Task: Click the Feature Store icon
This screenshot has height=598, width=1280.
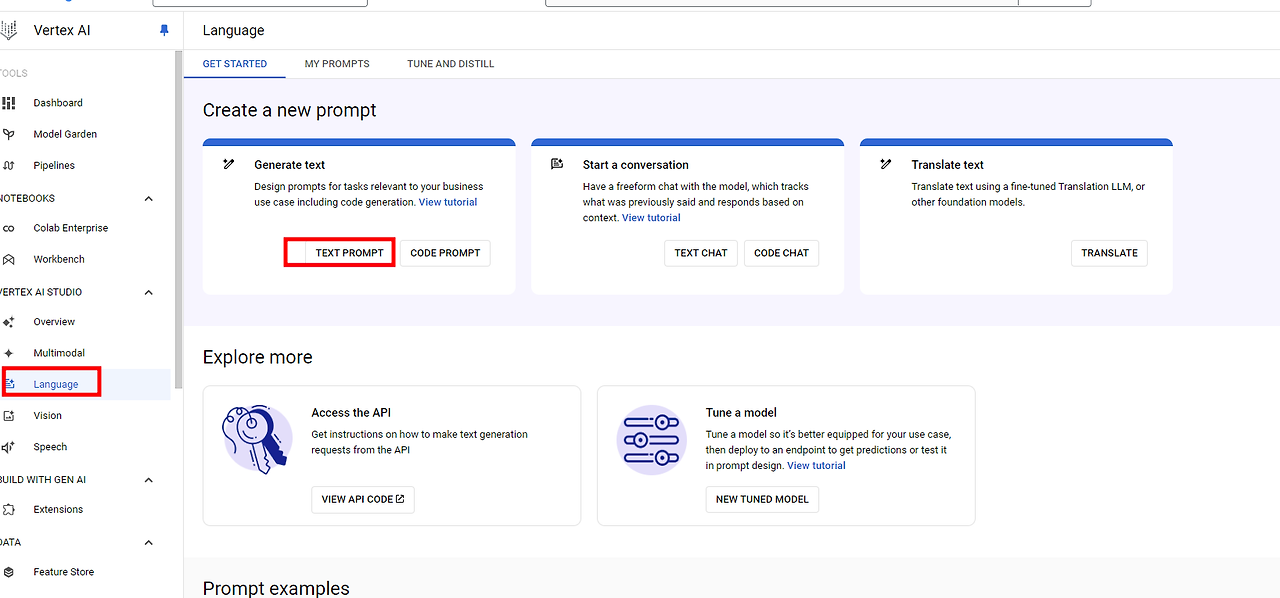Action: pos(9,572)
